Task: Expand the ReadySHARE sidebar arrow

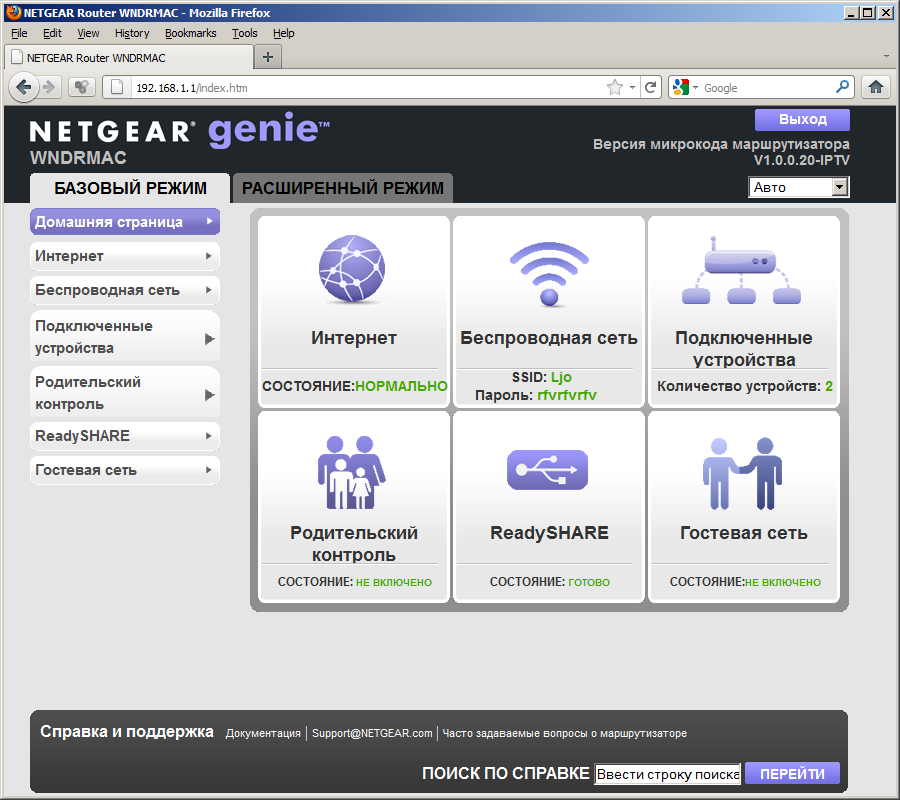Action: [209, 436]
